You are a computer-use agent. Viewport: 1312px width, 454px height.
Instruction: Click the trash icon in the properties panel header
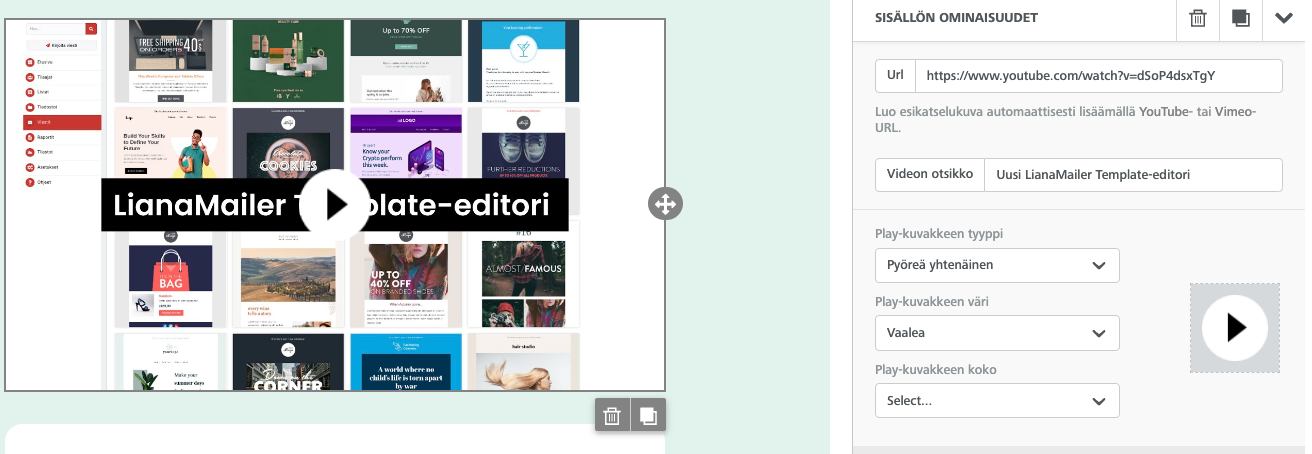click(x=1198, y=19)
